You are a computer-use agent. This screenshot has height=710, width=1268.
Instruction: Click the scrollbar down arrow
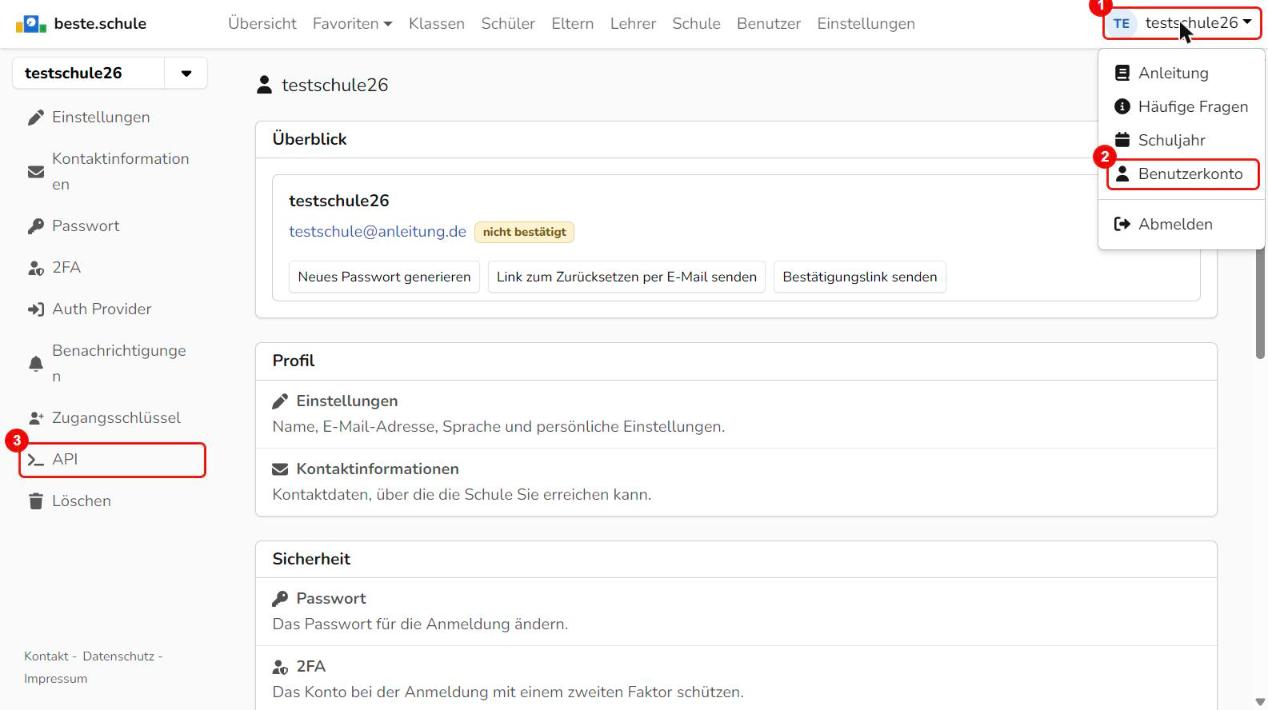pyautogui.click(x=1260, y=702)
